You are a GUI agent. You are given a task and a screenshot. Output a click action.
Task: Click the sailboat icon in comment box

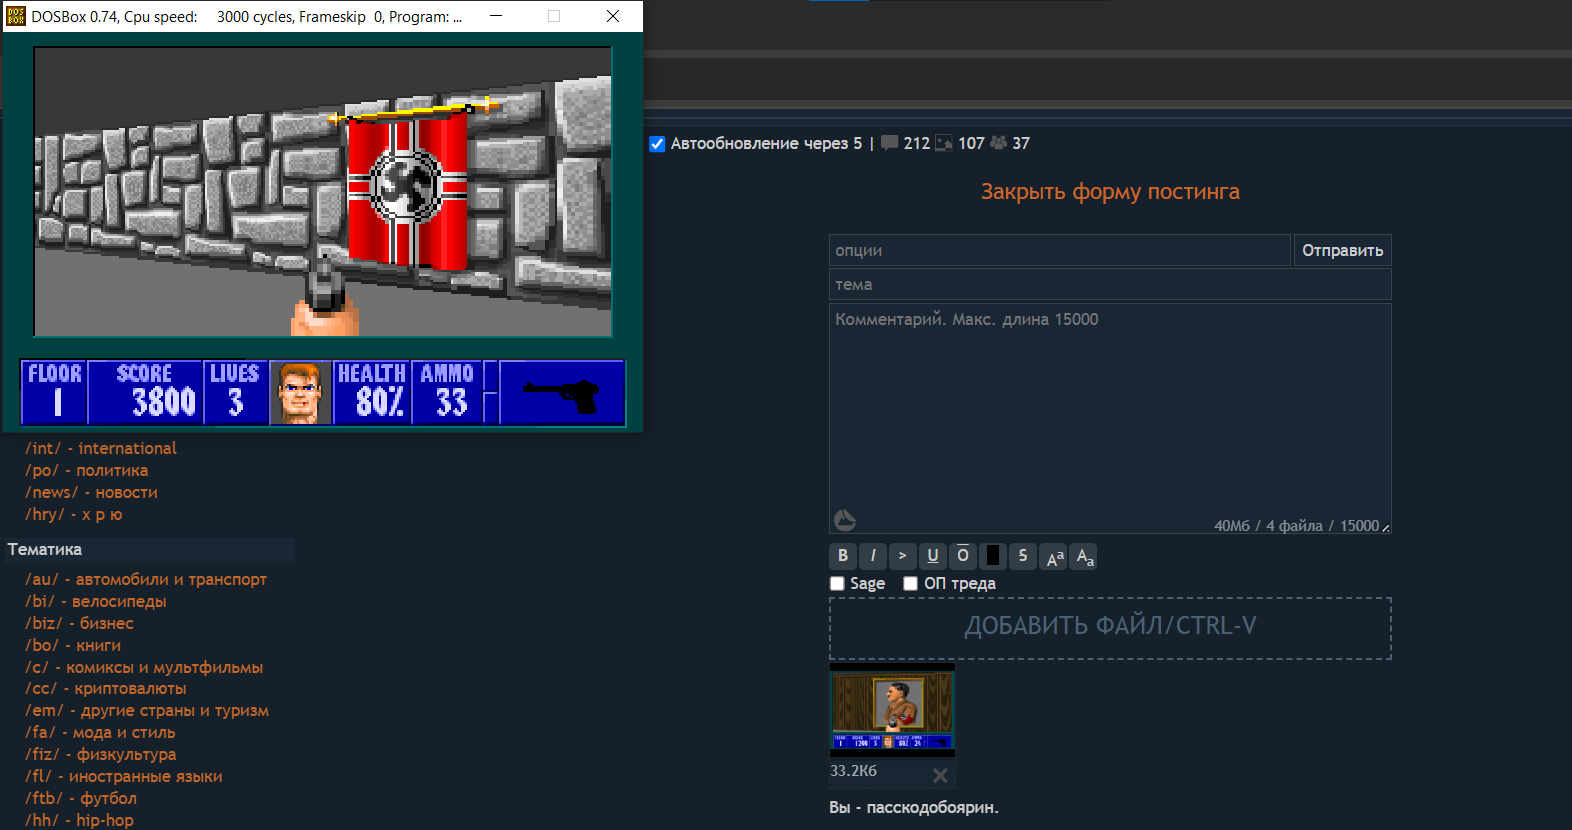[x=845, y=519]
